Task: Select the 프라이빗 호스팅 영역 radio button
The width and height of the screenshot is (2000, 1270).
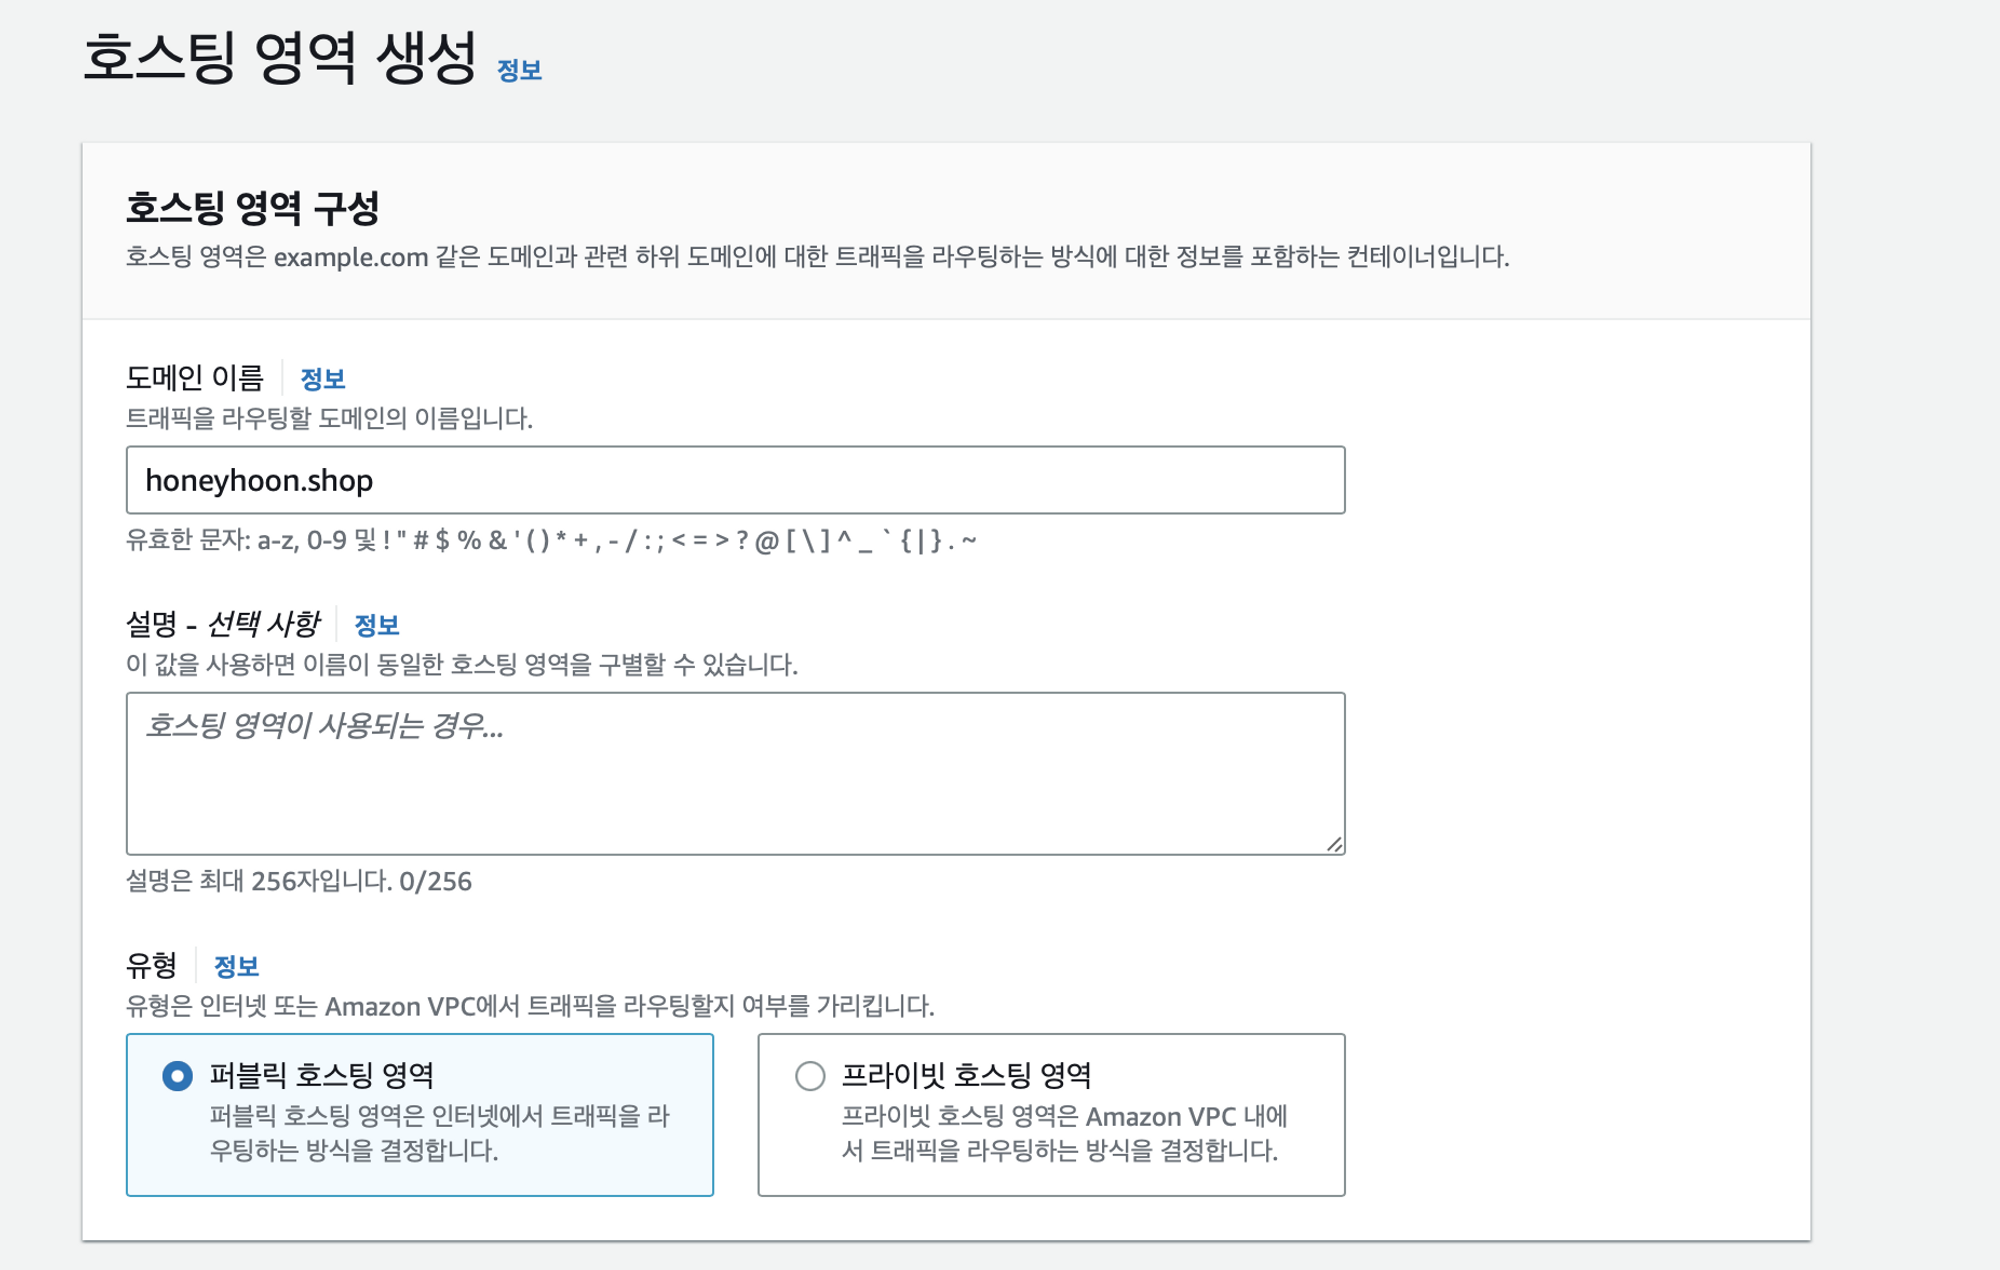Action: (x=810, y=1076)
